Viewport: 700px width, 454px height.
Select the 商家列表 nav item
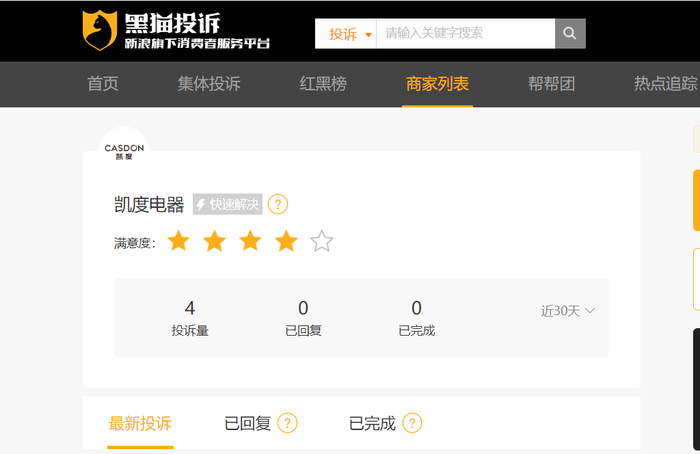click(x=438, y=84)
